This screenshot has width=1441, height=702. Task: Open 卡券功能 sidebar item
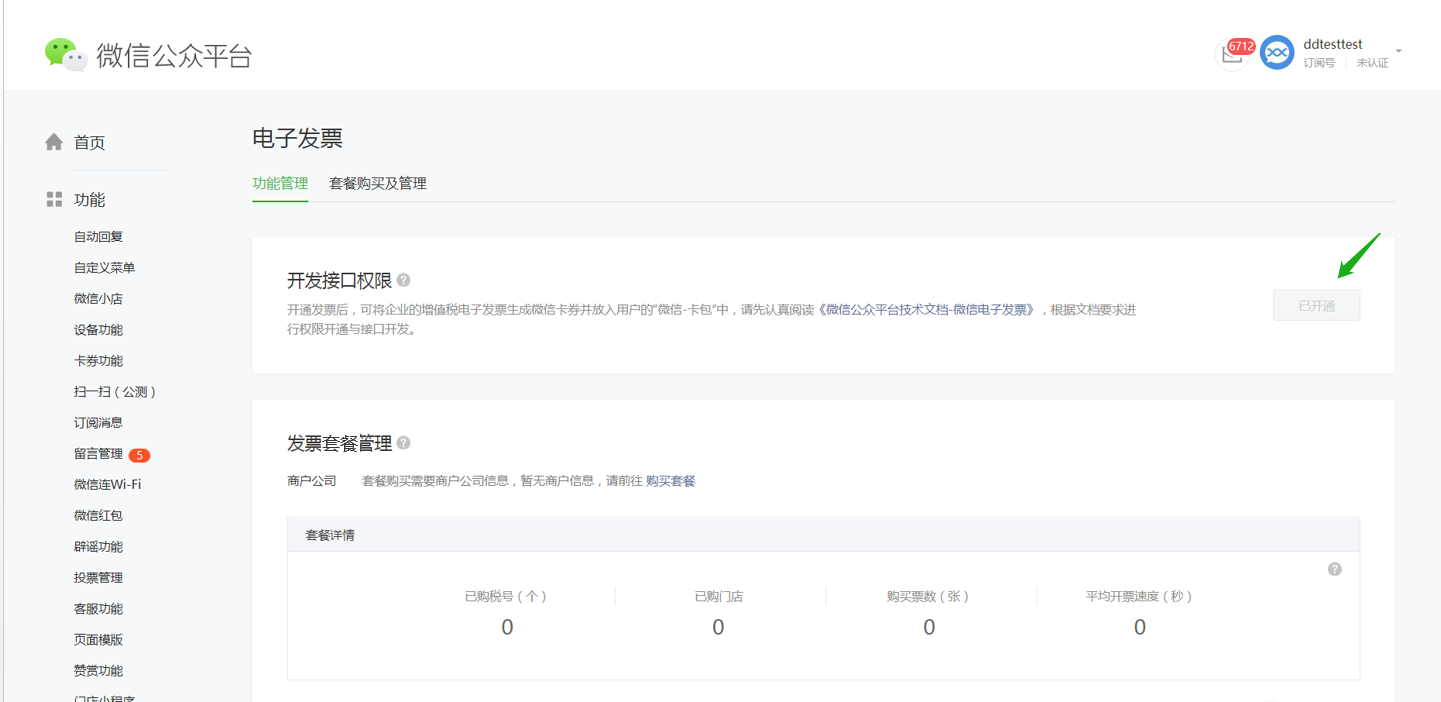point(98,361)
